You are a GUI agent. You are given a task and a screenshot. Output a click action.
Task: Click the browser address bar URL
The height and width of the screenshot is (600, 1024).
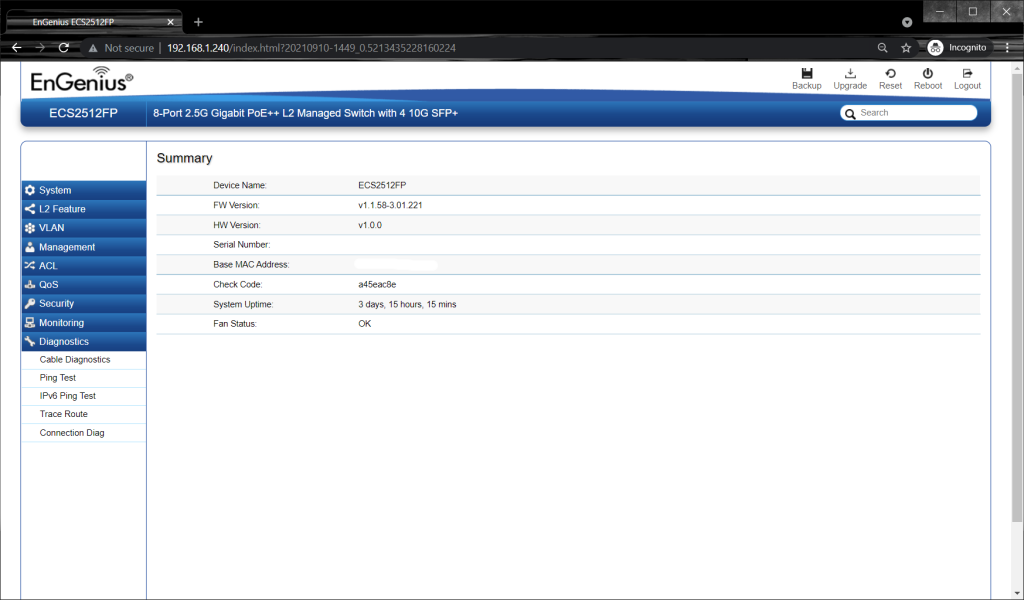coord(312,48)
